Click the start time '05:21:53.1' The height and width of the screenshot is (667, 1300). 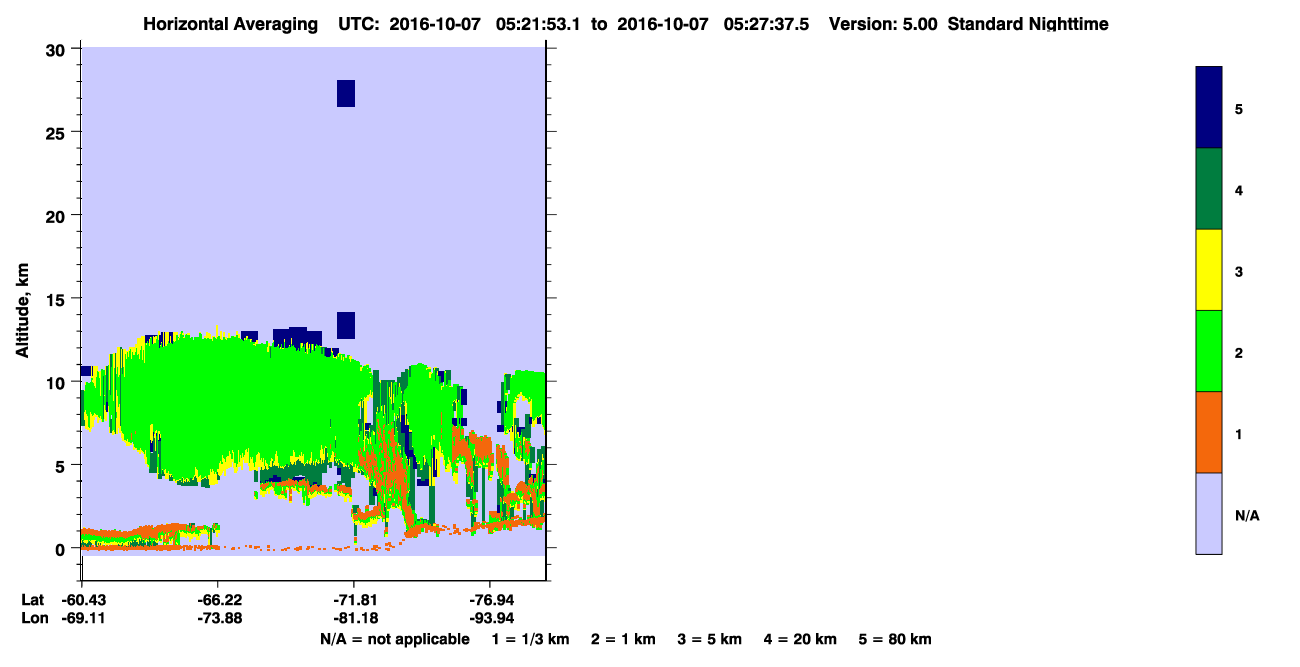(538, 24)
